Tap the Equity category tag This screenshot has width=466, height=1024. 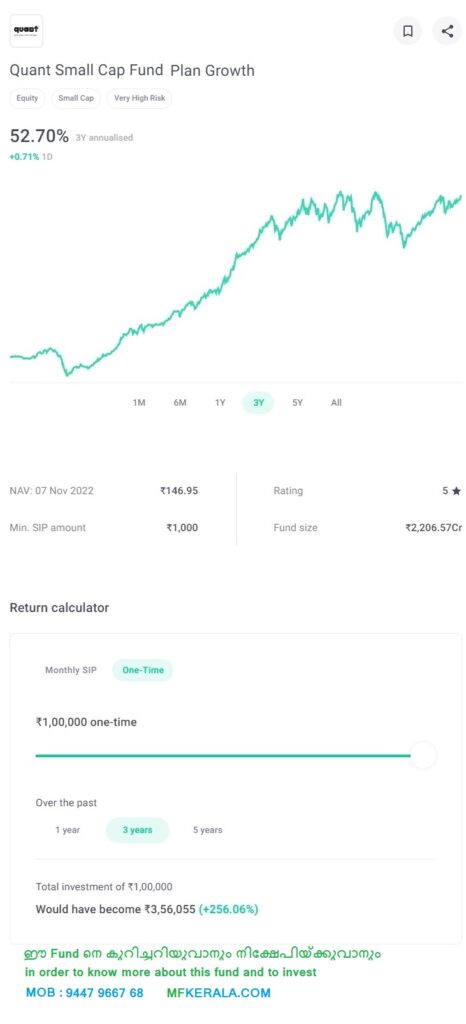27,99
